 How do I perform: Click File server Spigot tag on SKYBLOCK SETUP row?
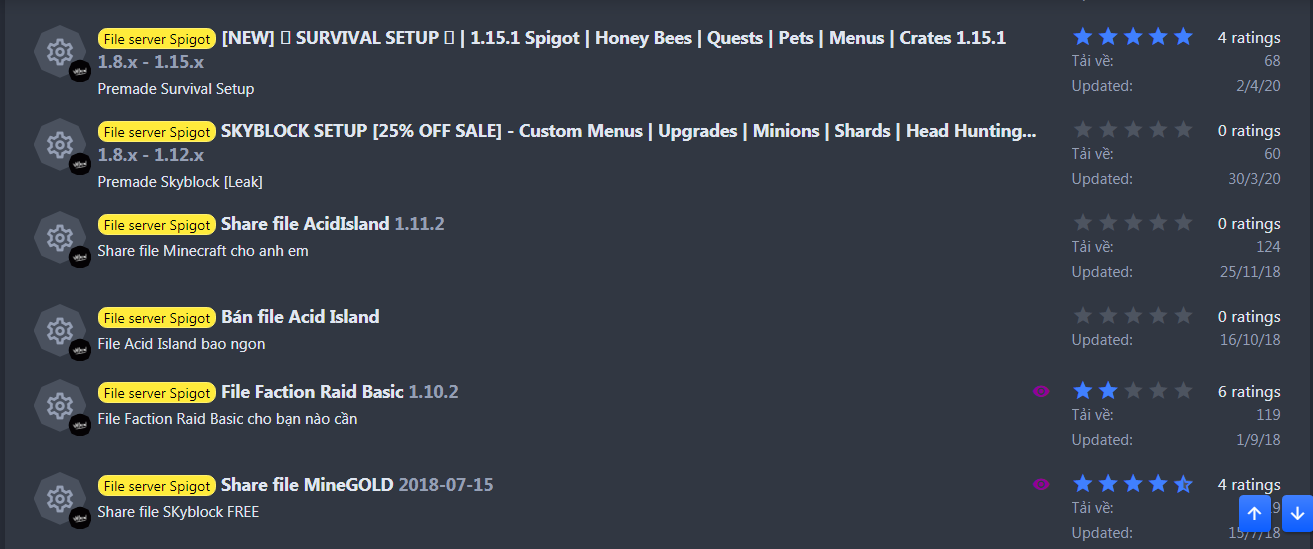tap(157, 132)
